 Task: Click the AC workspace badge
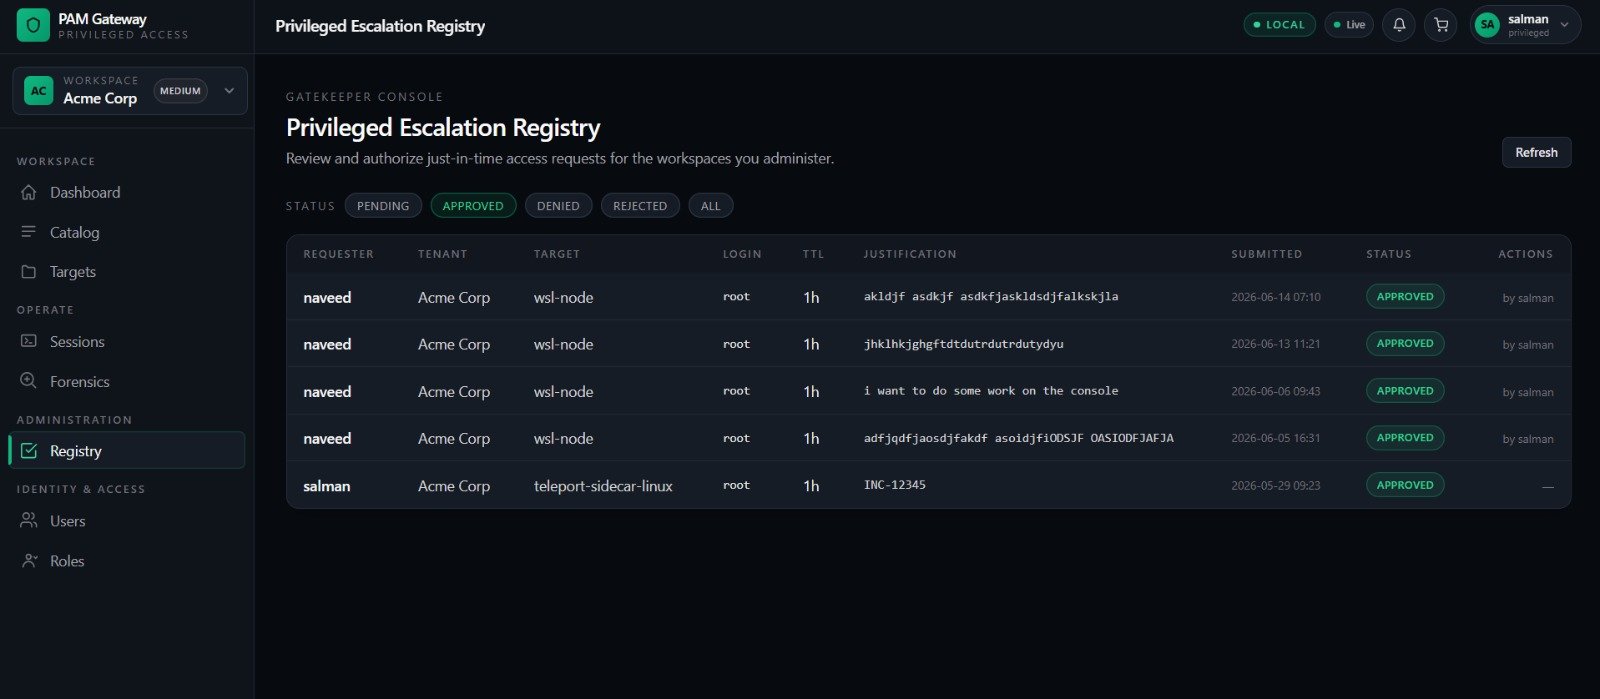pos(38,91)
